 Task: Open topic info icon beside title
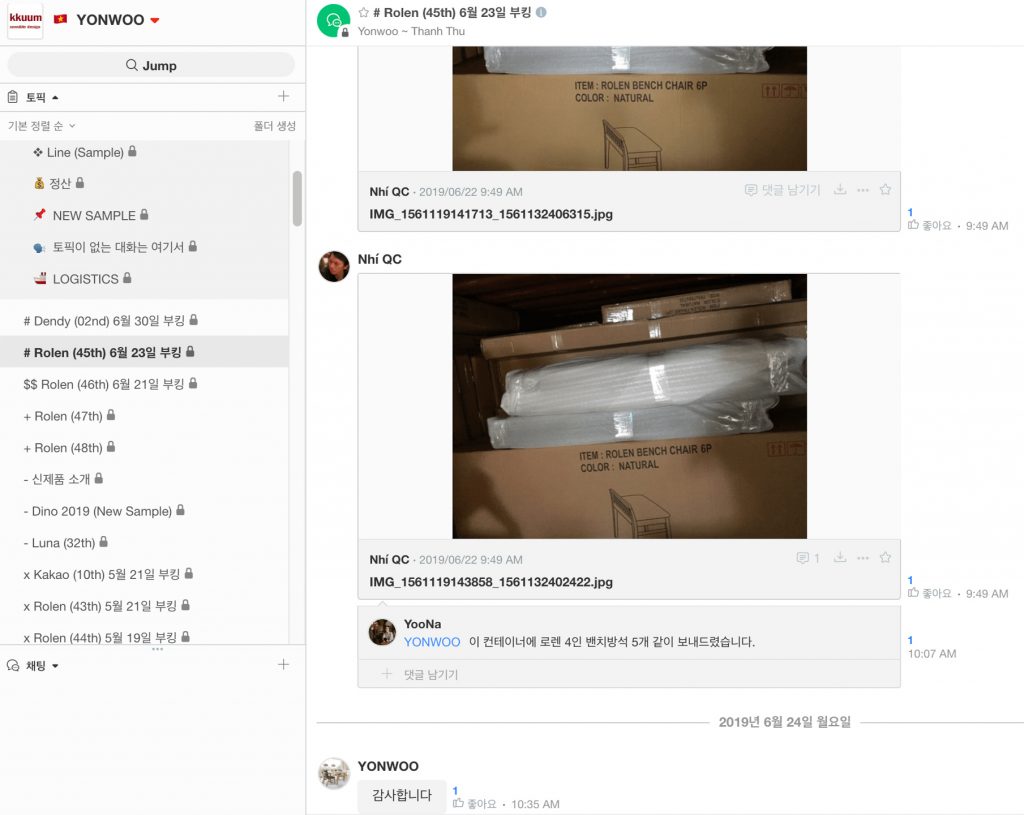point(541,12)
